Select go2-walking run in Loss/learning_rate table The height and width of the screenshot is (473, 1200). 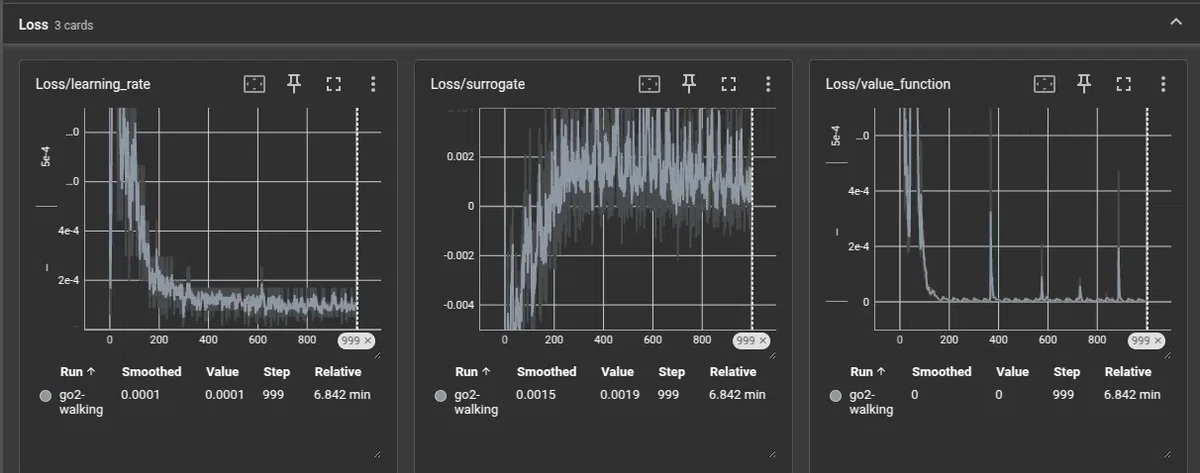coord(82,402)
